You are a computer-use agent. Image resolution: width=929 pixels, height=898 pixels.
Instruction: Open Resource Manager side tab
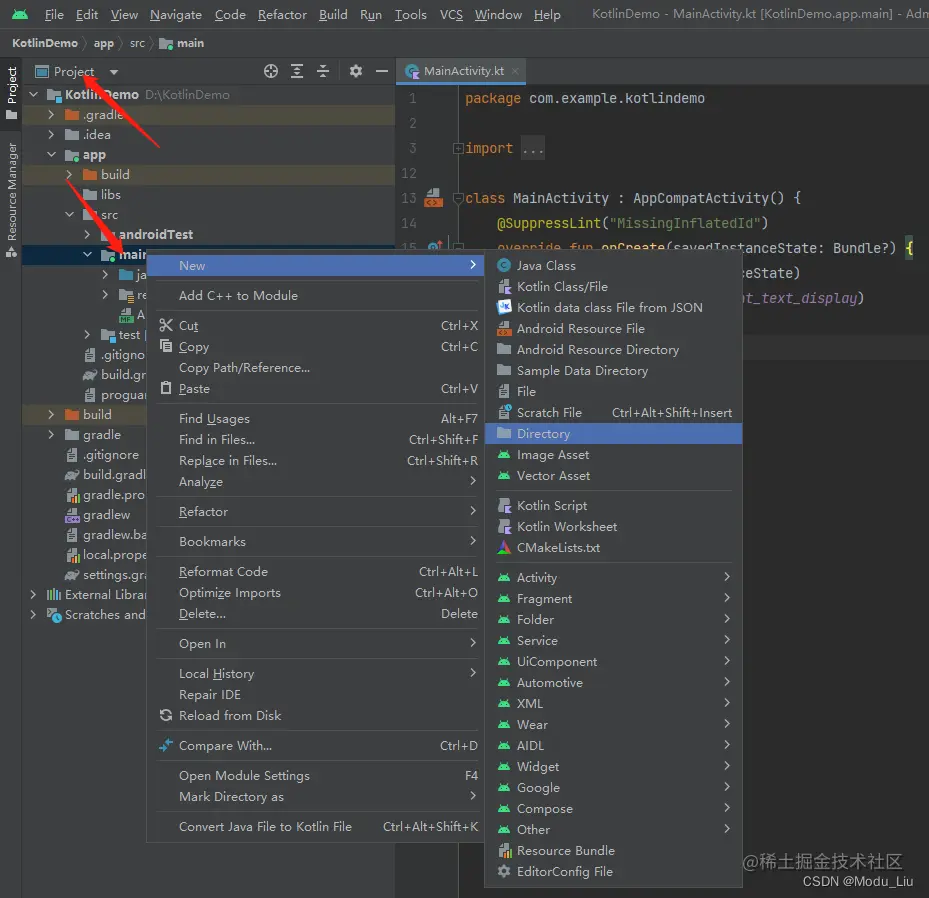pos(11,200)
